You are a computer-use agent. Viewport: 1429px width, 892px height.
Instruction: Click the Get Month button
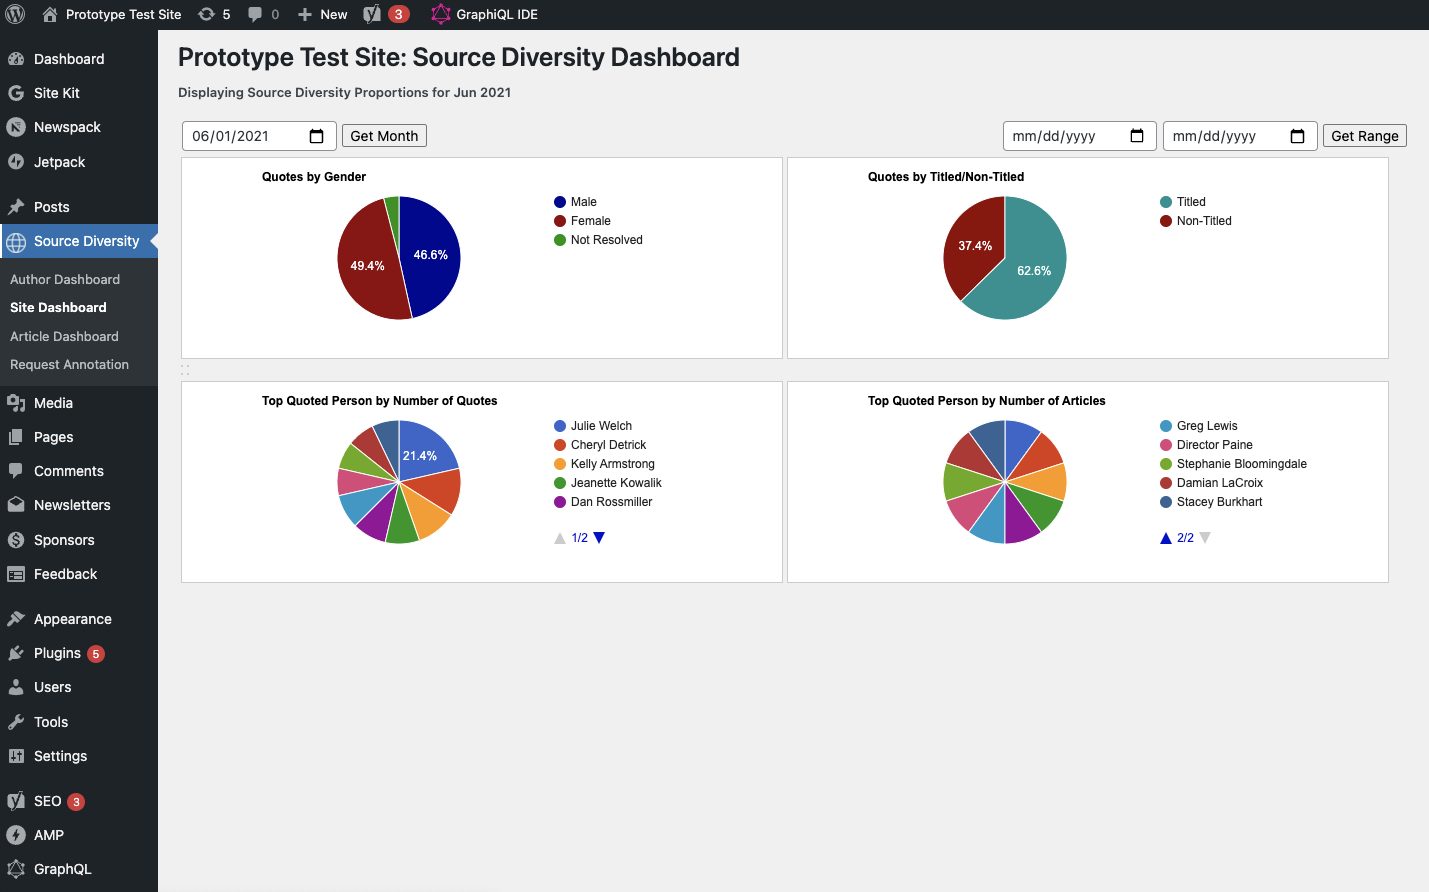point(384,135)
